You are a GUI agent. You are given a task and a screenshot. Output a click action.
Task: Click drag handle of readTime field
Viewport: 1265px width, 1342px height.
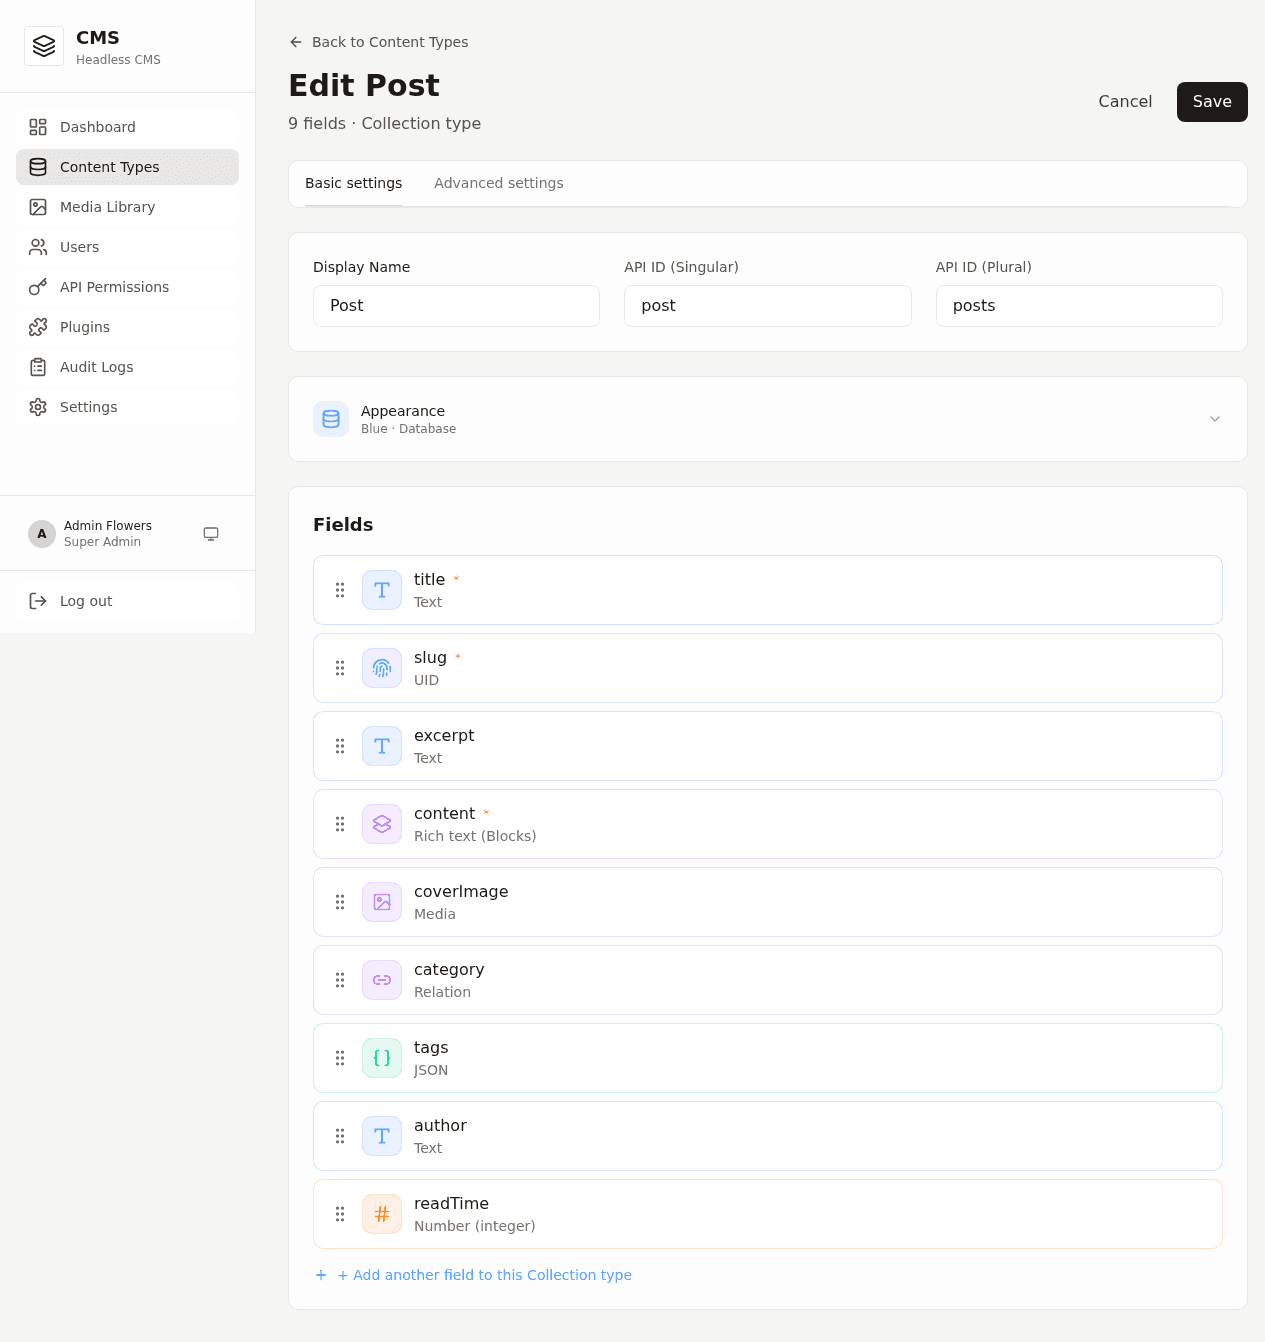click(340, 1214)
